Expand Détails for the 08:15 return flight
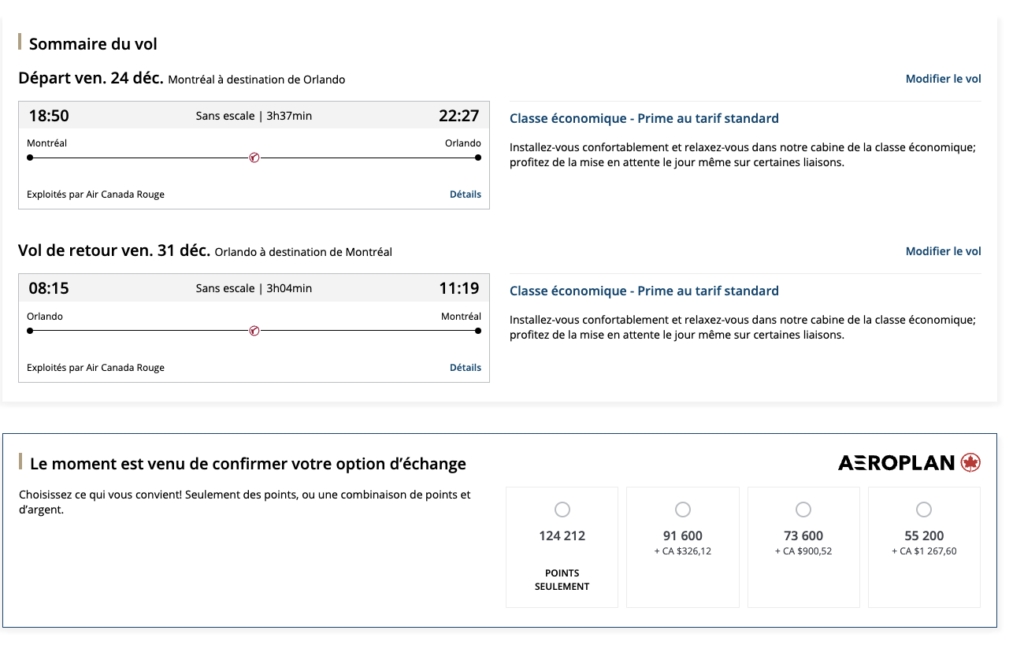The image size is (1024, 645). pos(465,367)
